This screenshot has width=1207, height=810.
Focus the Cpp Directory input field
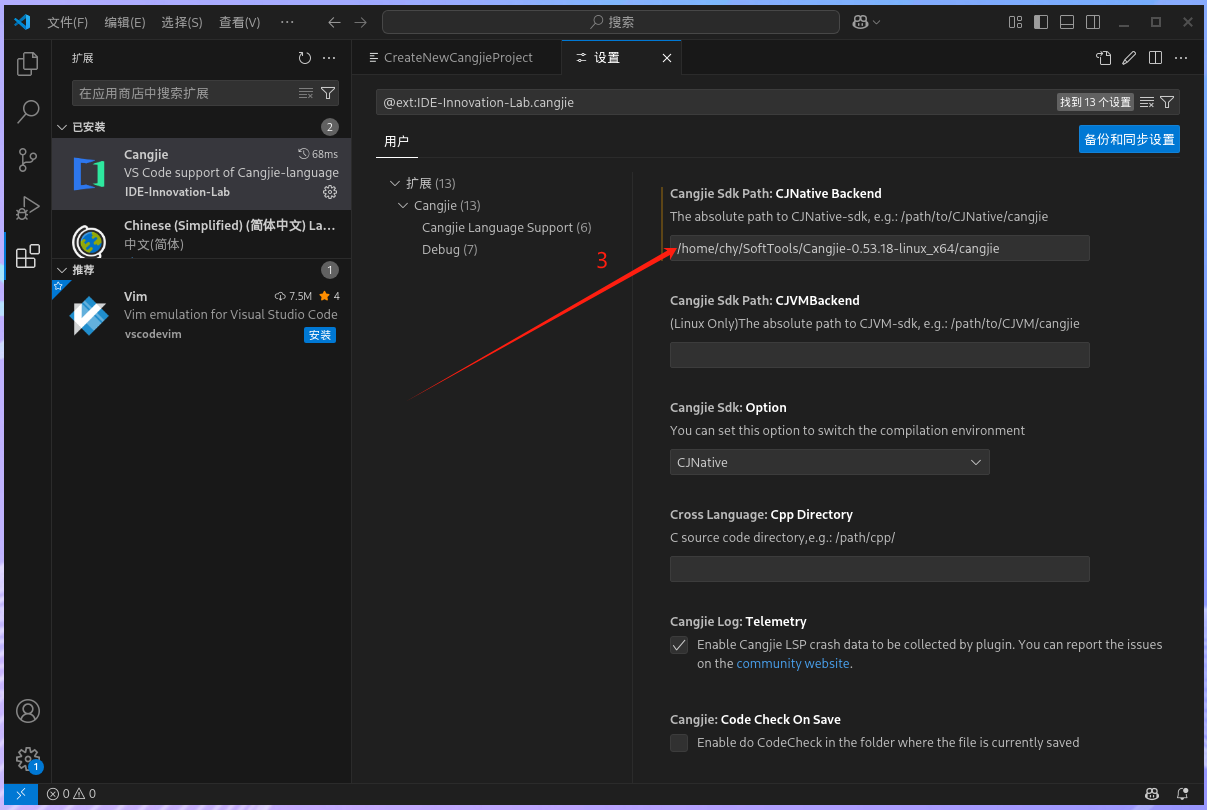pos(879,569)
